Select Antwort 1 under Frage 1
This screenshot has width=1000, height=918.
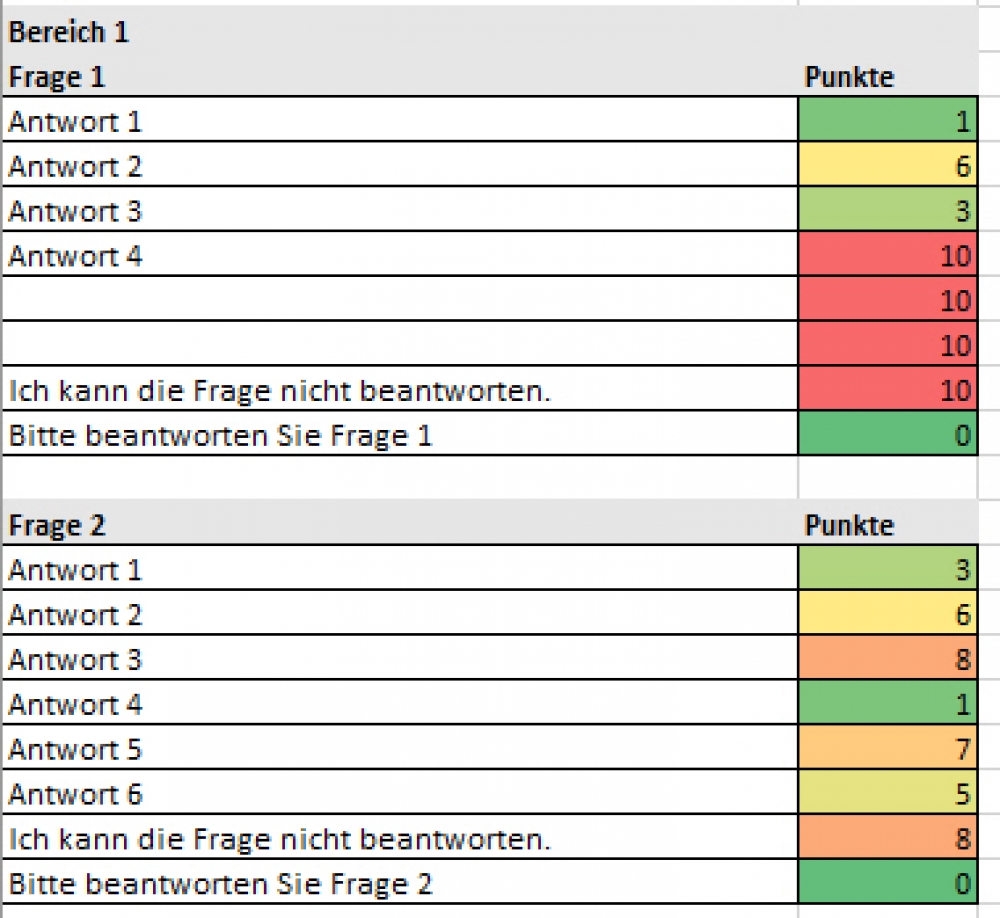click(400, 120)
